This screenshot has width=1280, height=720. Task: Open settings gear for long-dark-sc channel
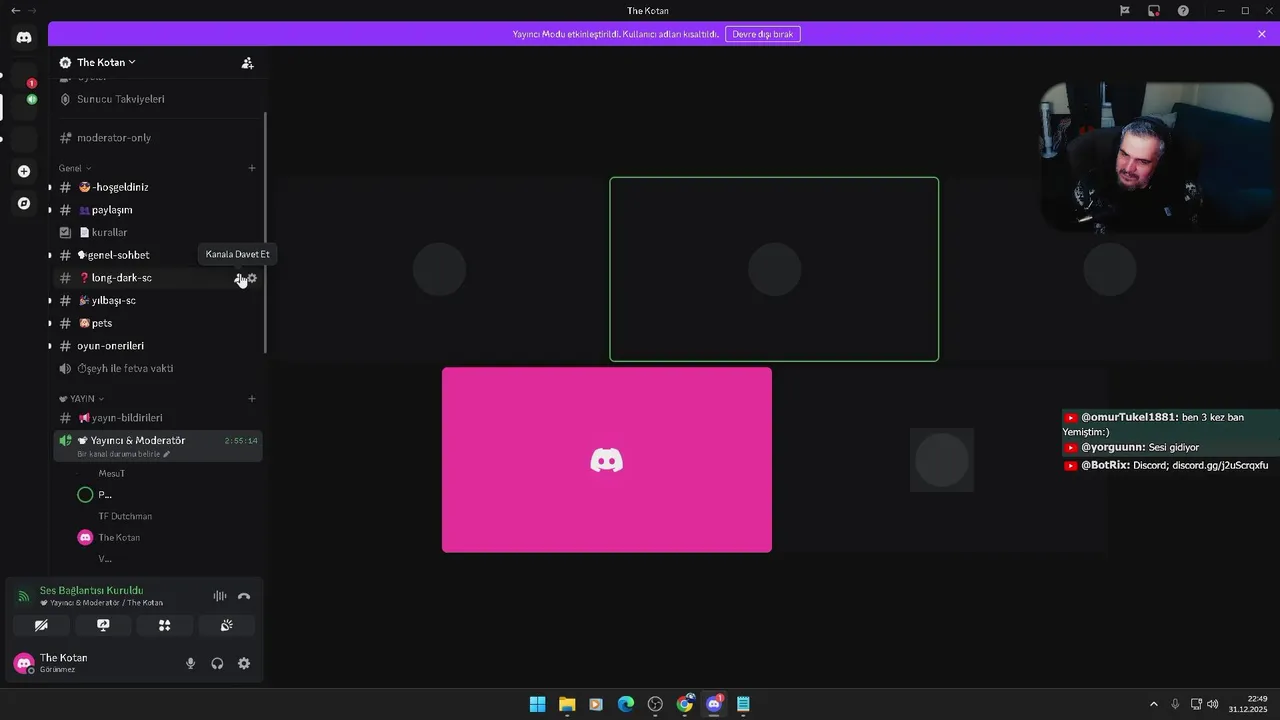[x=252, y=278]
